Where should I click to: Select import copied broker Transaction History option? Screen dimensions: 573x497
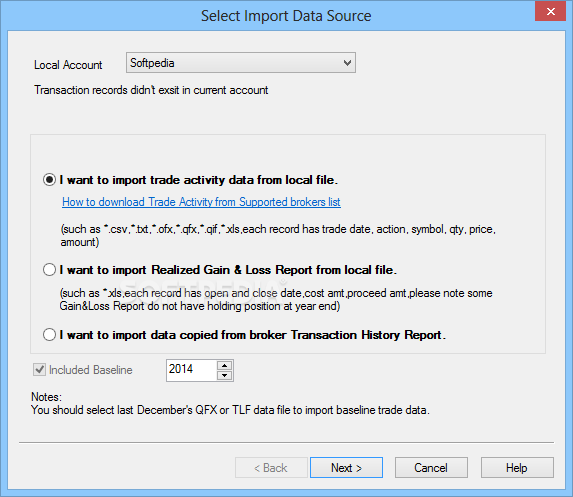coord(49,335)
